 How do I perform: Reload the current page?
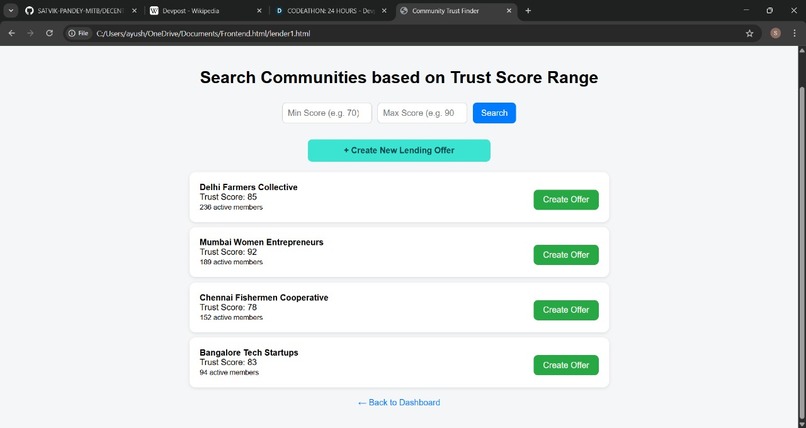[x=49, y=33]
